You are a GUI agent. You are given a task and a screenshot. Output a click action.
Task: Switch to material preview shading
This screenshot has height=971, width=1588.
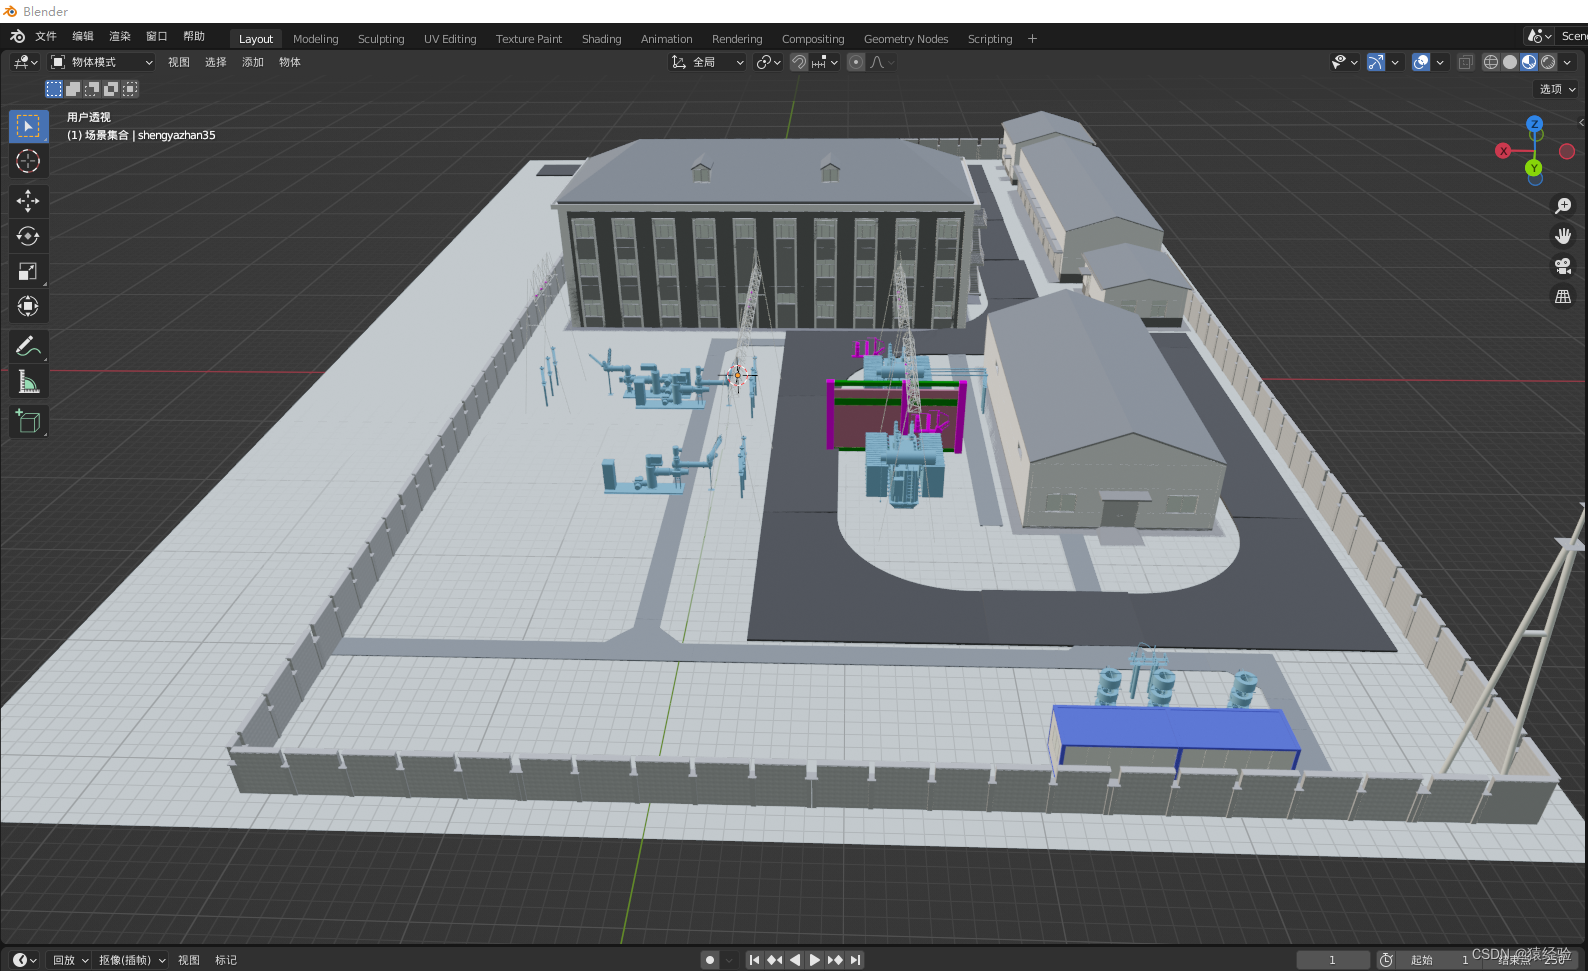1529,62
